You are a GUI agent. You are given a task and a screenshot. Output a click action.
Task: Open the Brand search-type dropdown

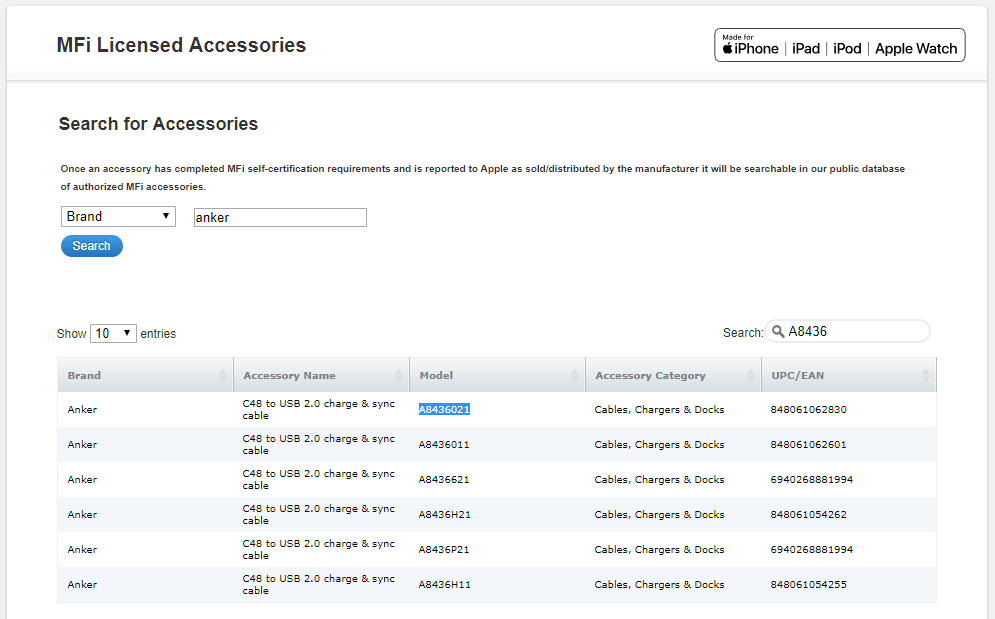[x=118, y=216]
